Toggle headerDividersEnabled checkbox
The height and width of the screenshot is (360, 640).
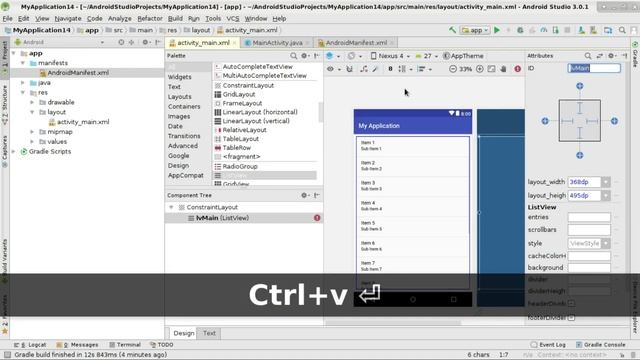[x=571, y=304]
